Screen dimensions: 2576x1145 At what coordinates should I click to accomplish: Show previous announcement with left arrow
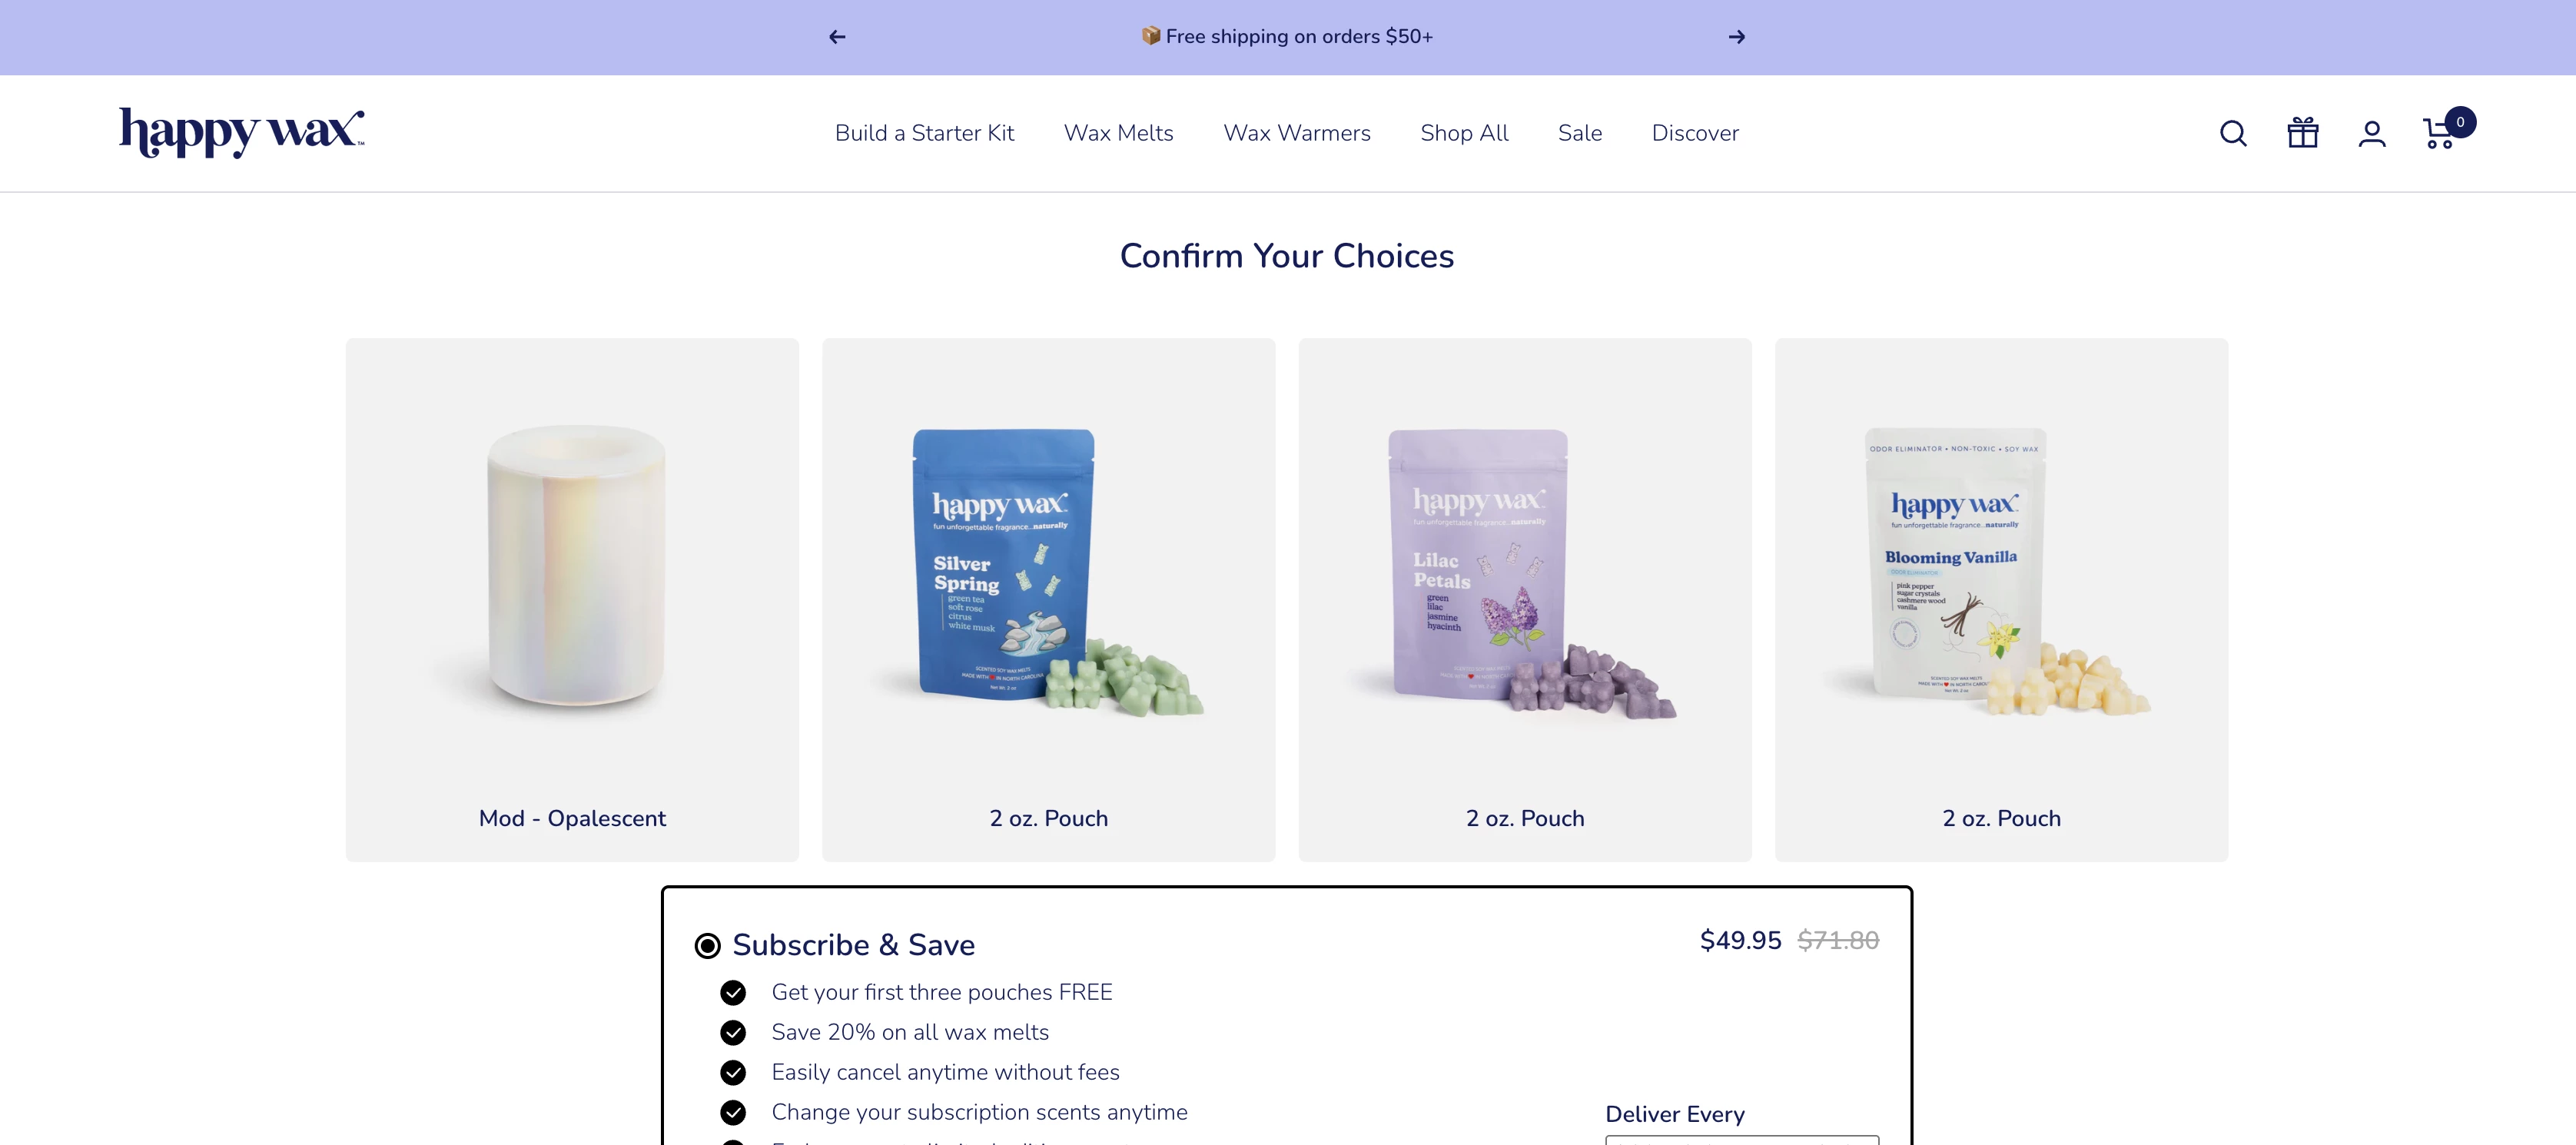(837, 37)
